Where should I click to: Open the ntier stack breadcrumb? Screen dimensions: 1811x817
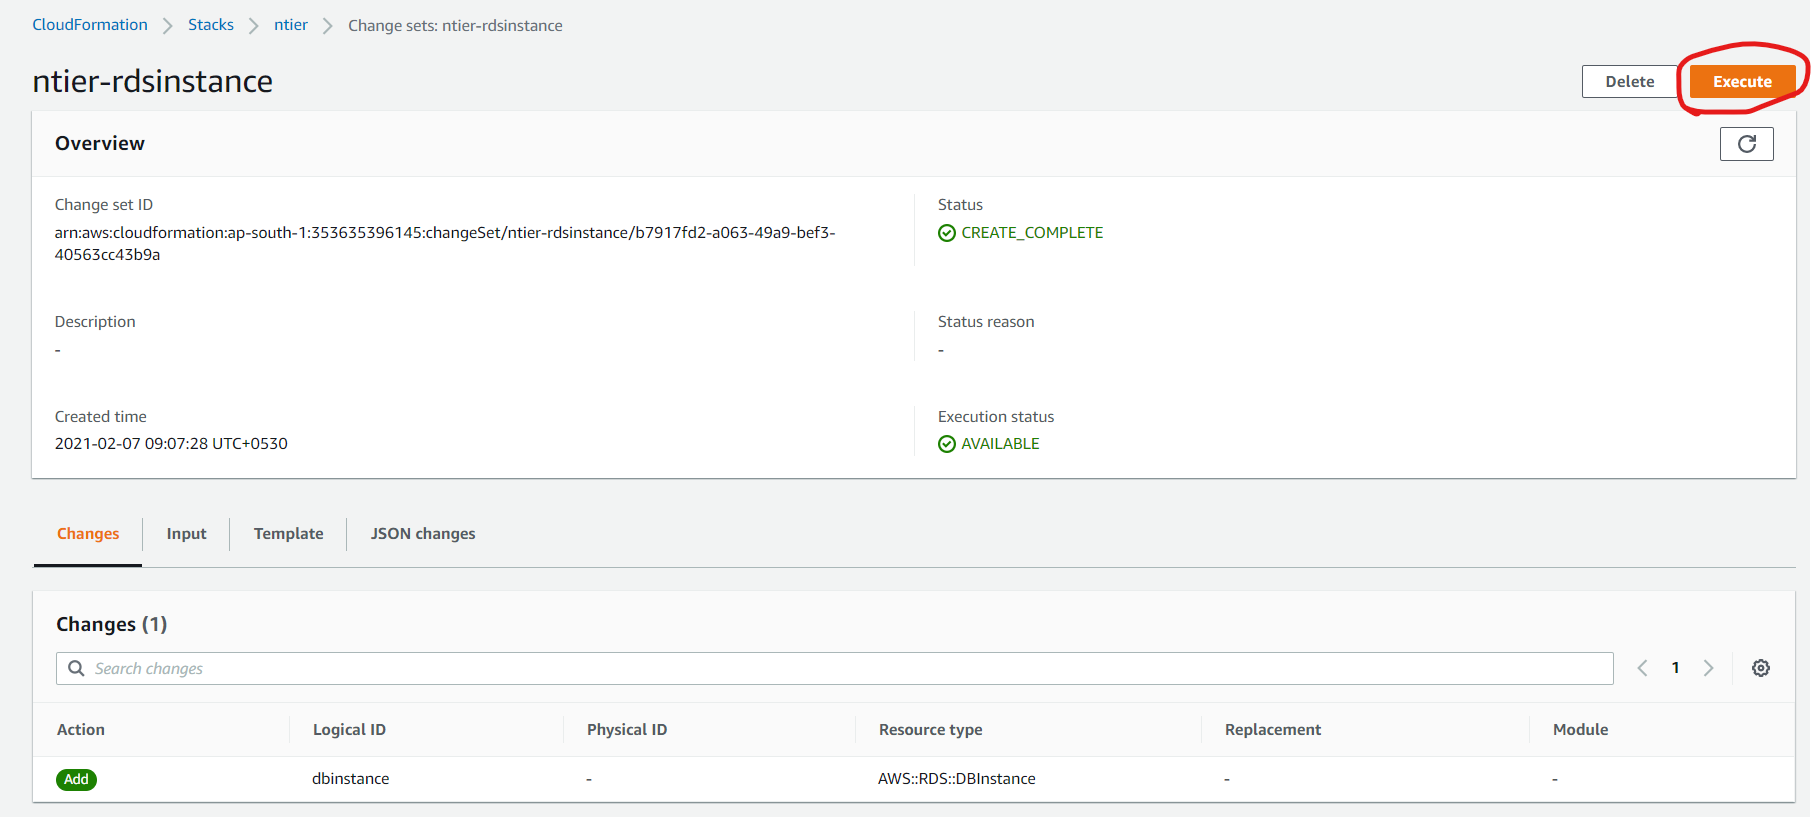pos(291,25)
